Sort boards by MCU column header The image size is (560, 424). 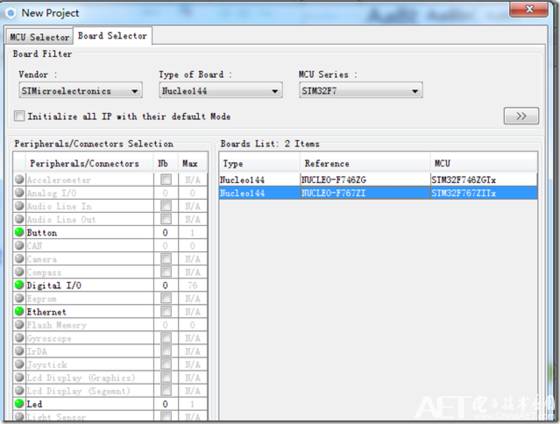click(484, 164)
